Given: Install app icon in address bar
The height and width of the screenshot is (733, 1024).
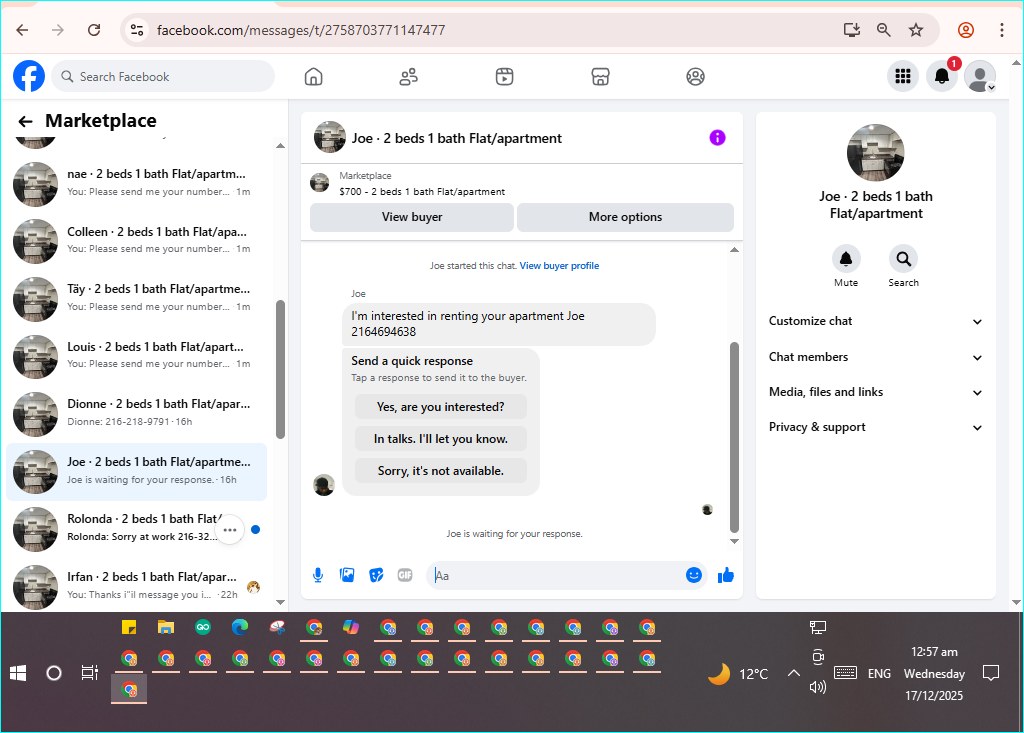Looking at the screenshot, I should 852,30.
